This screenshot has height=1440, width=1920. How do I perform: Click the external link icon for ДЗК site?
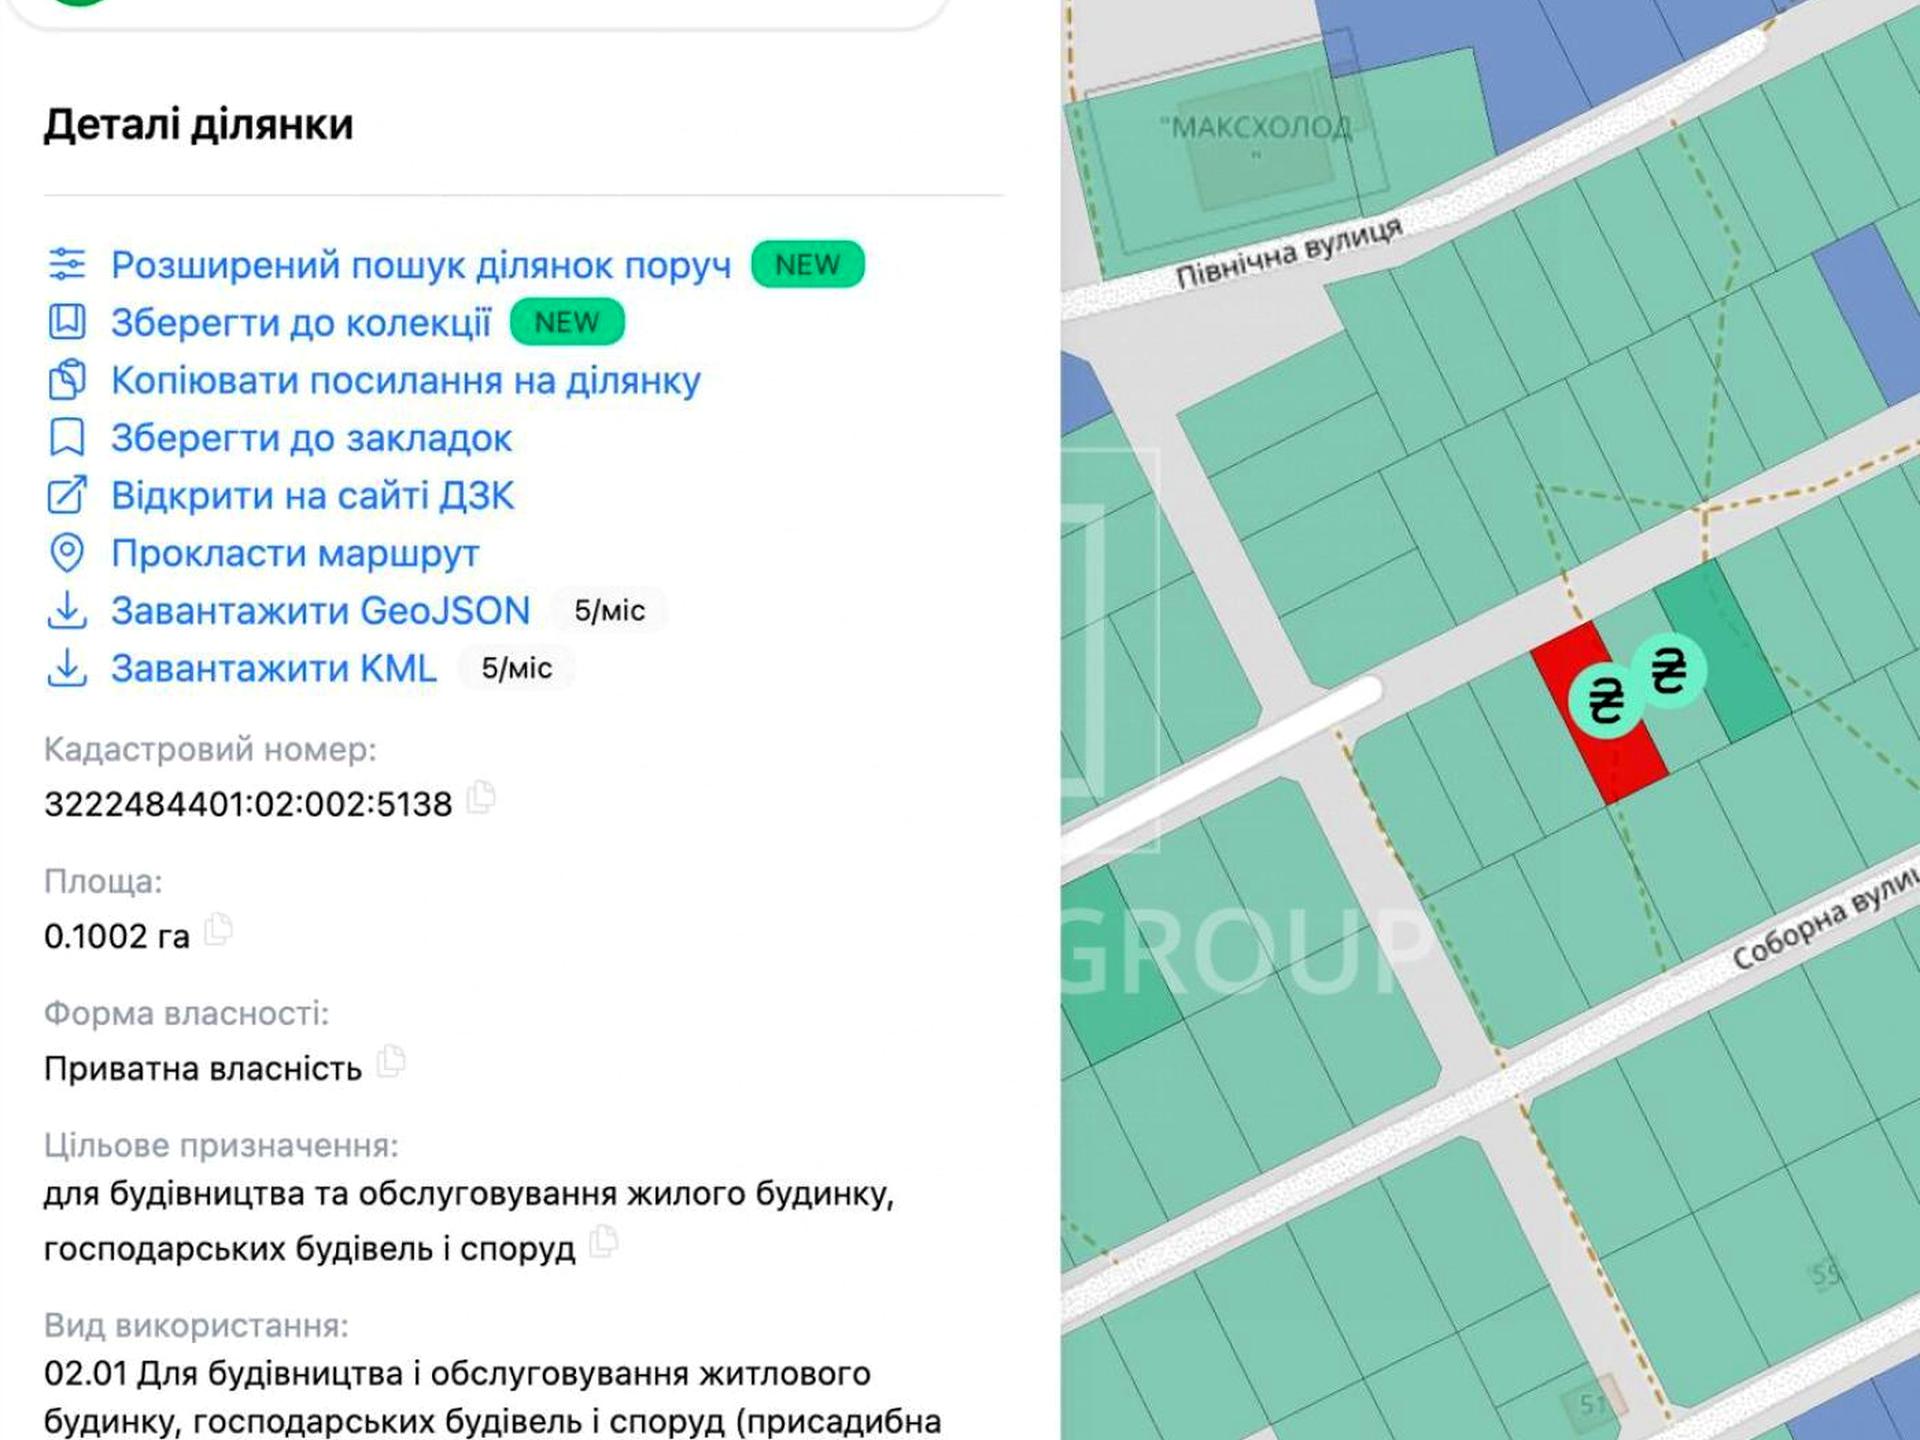click(67, 495)
